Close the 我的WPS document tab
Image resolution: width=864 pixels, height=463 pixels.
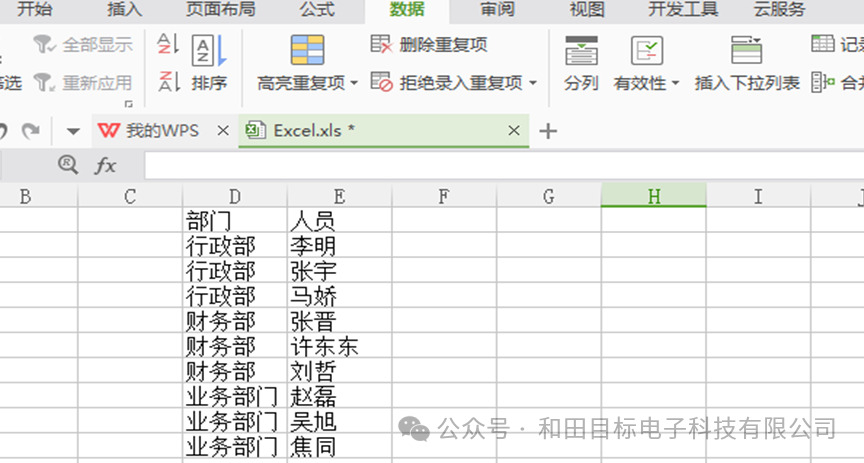[223, 131]
